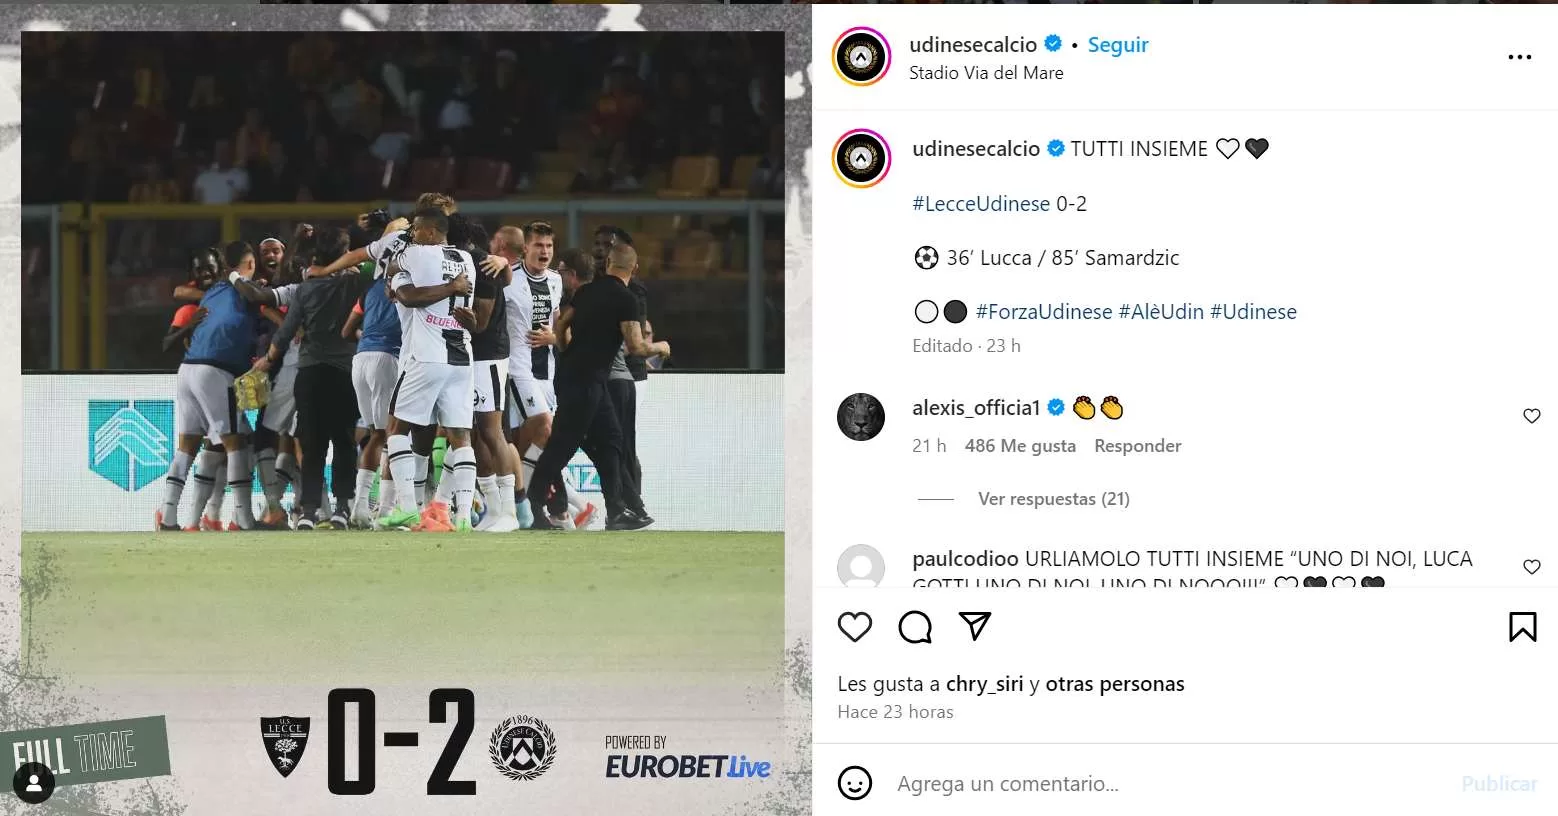Open udinesecalcio profile picture in the header

pyautogui.click(x=861, y=57)
